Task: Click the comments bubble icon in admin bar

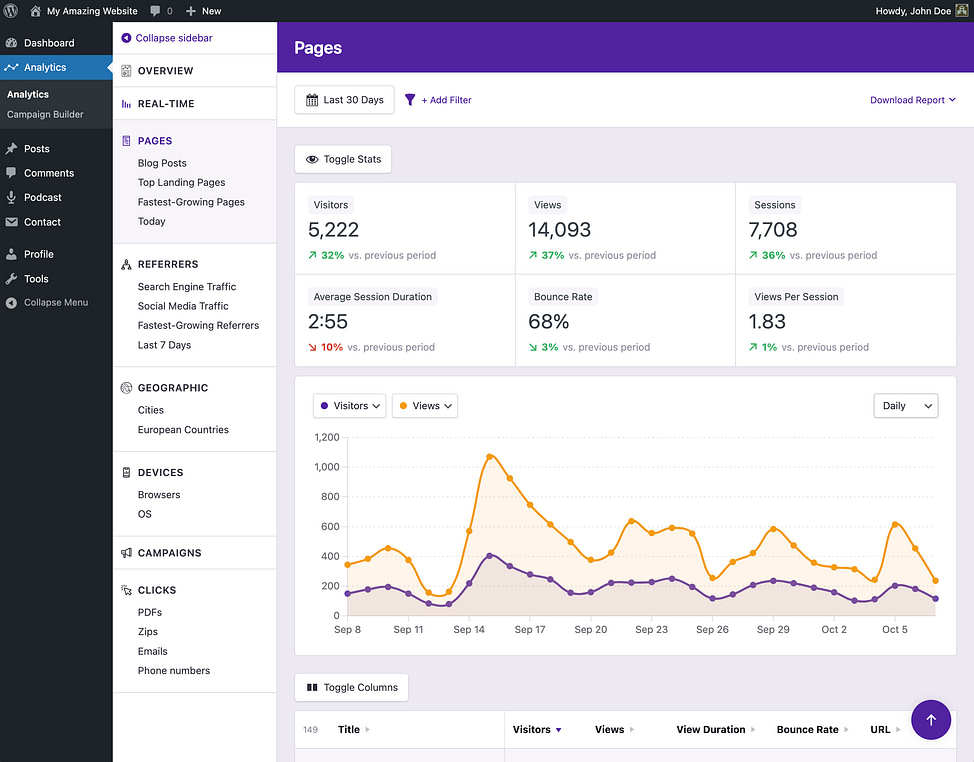Action: pyautogui.click(x=155, y=11)
